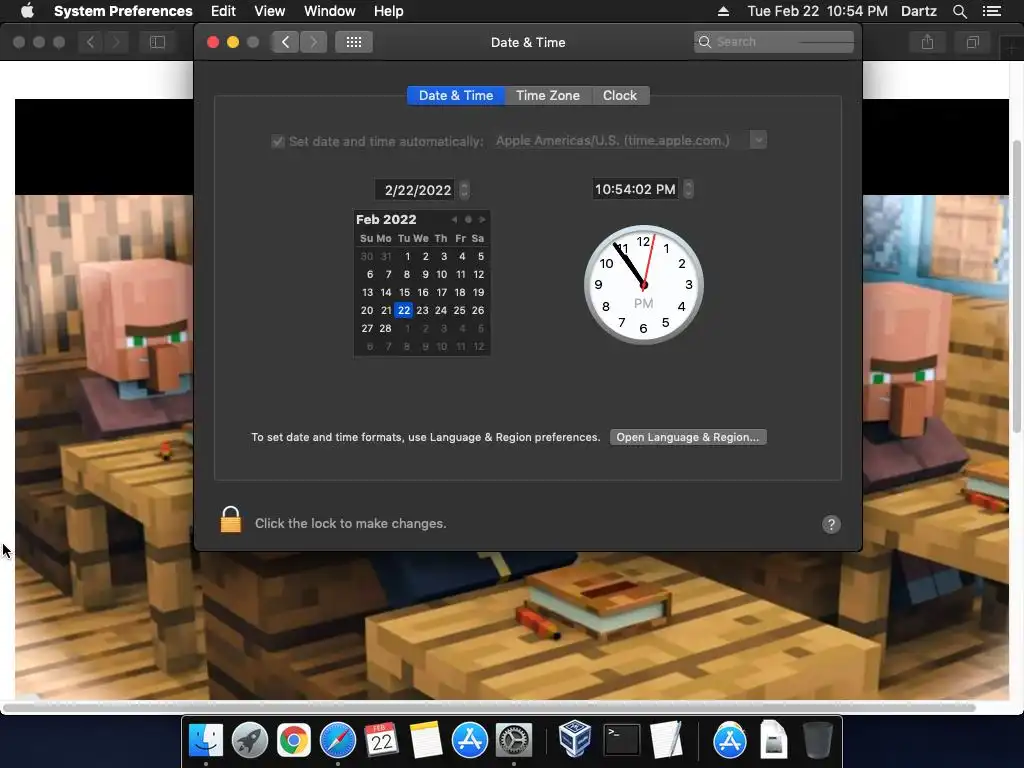Open the Edit menu

(x=223, y=11)
